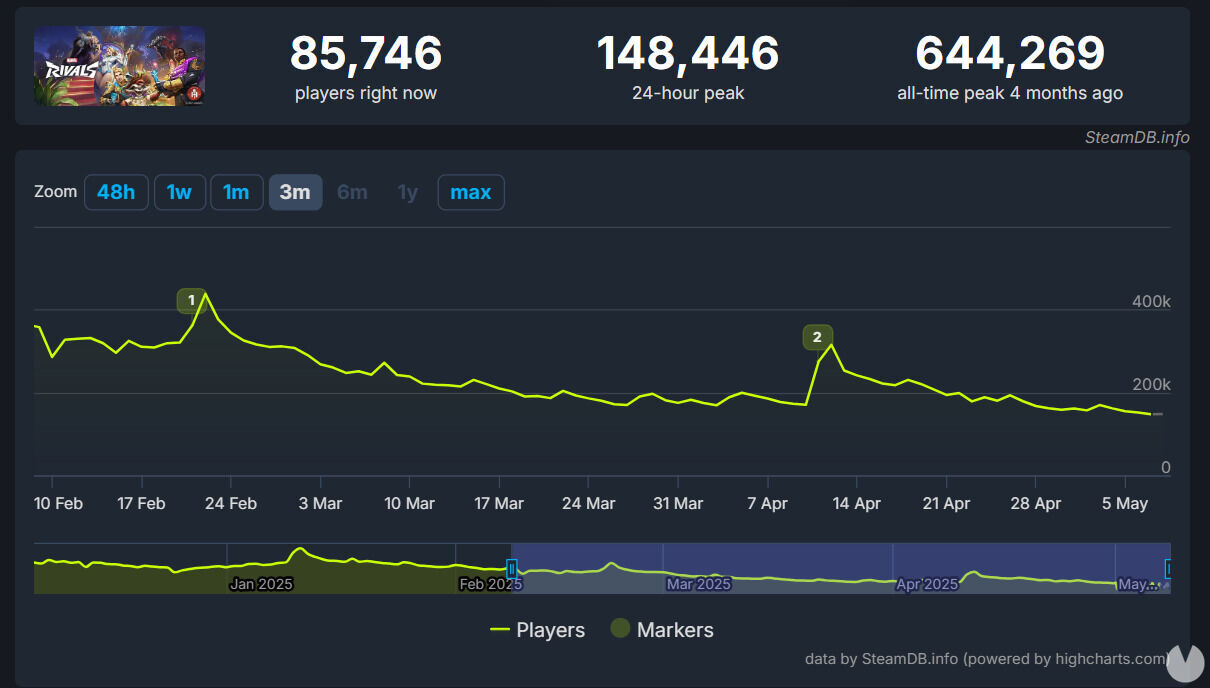Click the greyed-out 6m zoom option

click(352, 192)
